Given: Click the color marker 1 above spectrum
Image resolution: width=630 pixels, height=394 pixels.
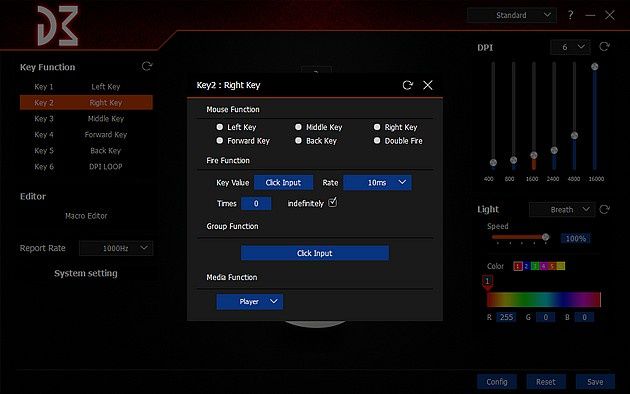Looking at the screenshot, I should pyautogui.click(x=487, y=282).
